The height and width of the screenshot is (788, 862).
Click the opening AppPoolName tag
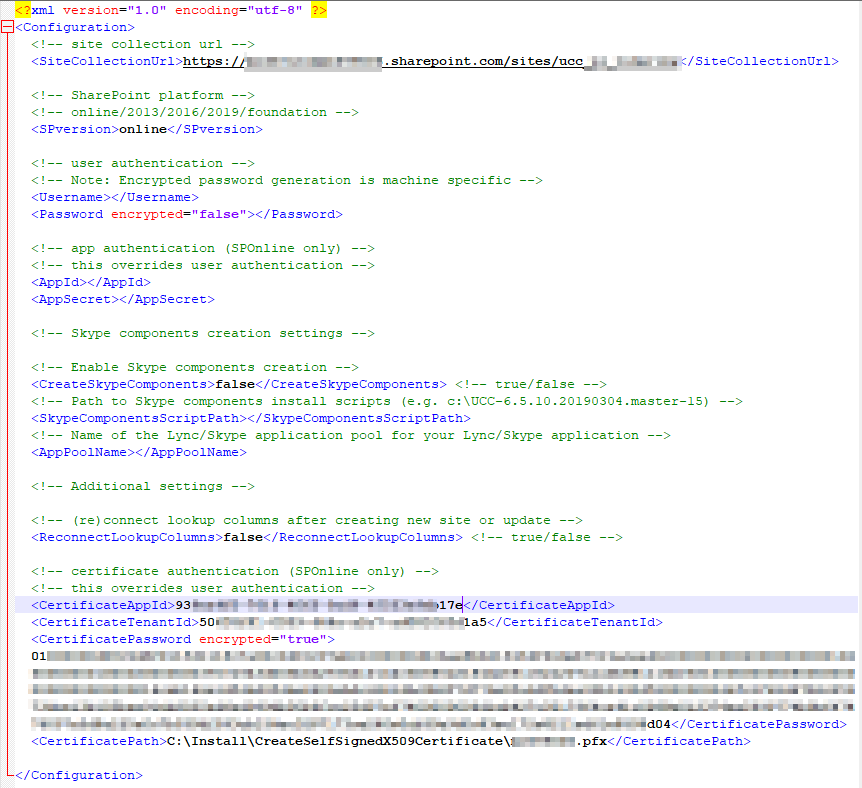82,452
